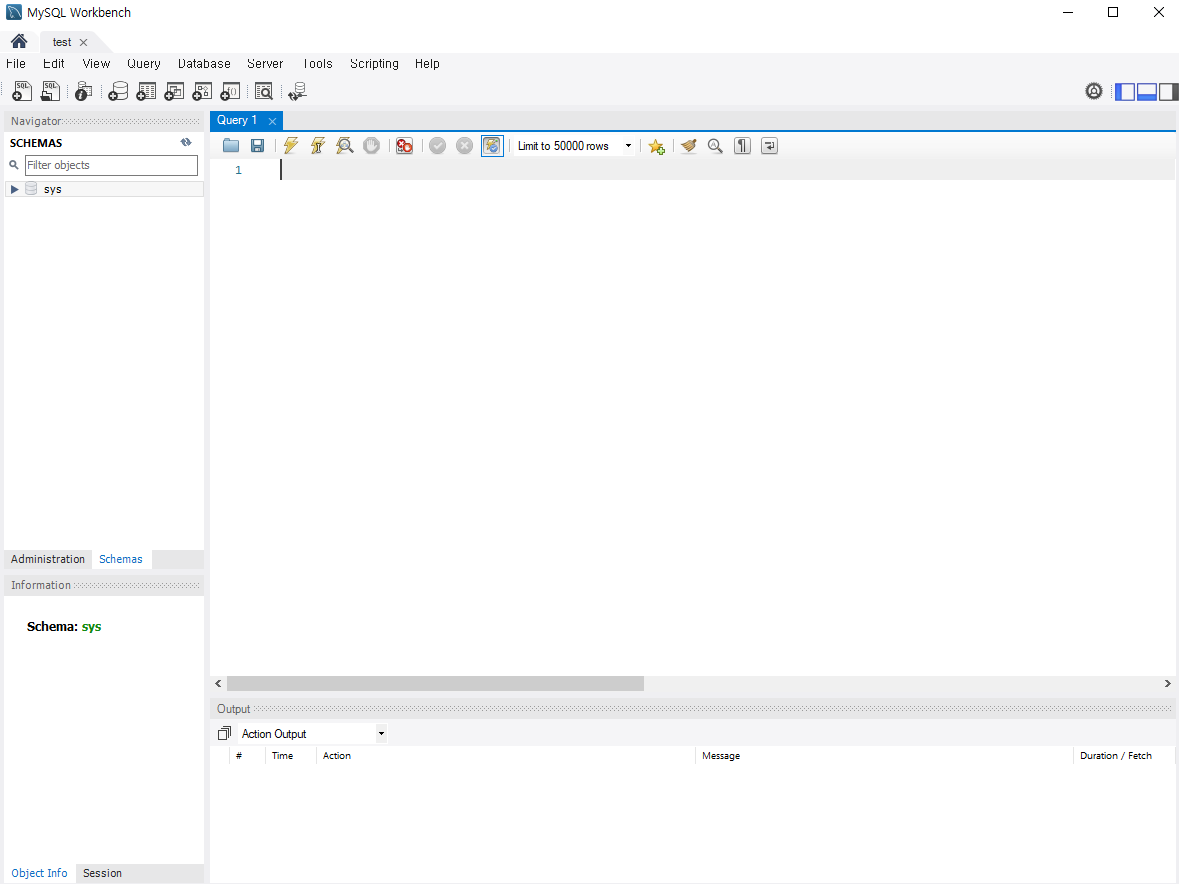Stop query execution hand icon
The image size is (1179, 884).
point(371,146)
